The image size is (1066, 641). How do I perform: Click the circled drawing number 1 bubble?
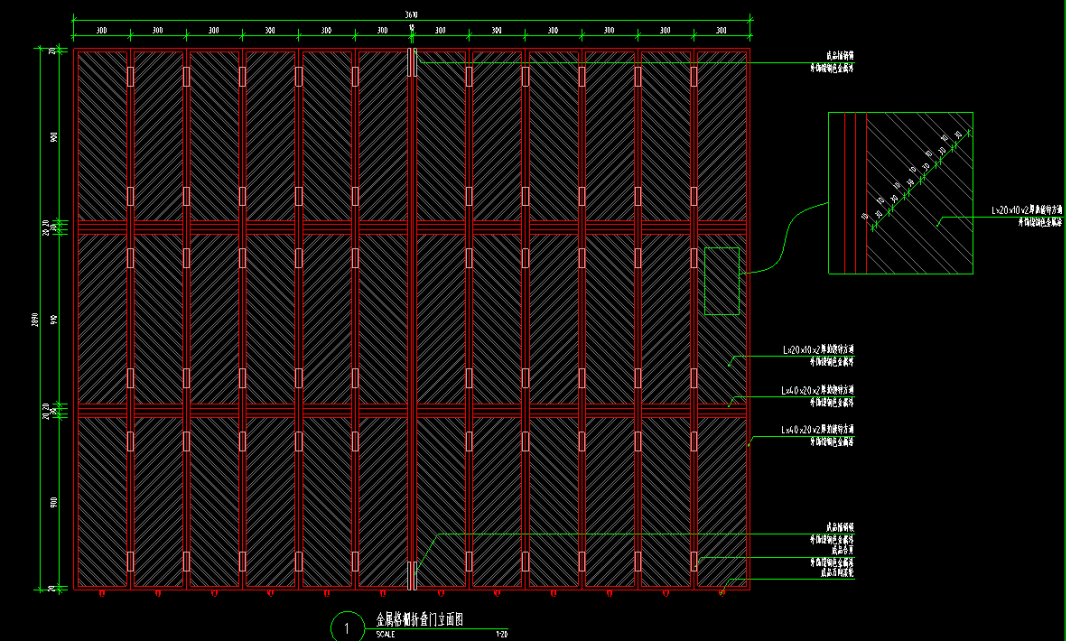[x=346, y=628]
